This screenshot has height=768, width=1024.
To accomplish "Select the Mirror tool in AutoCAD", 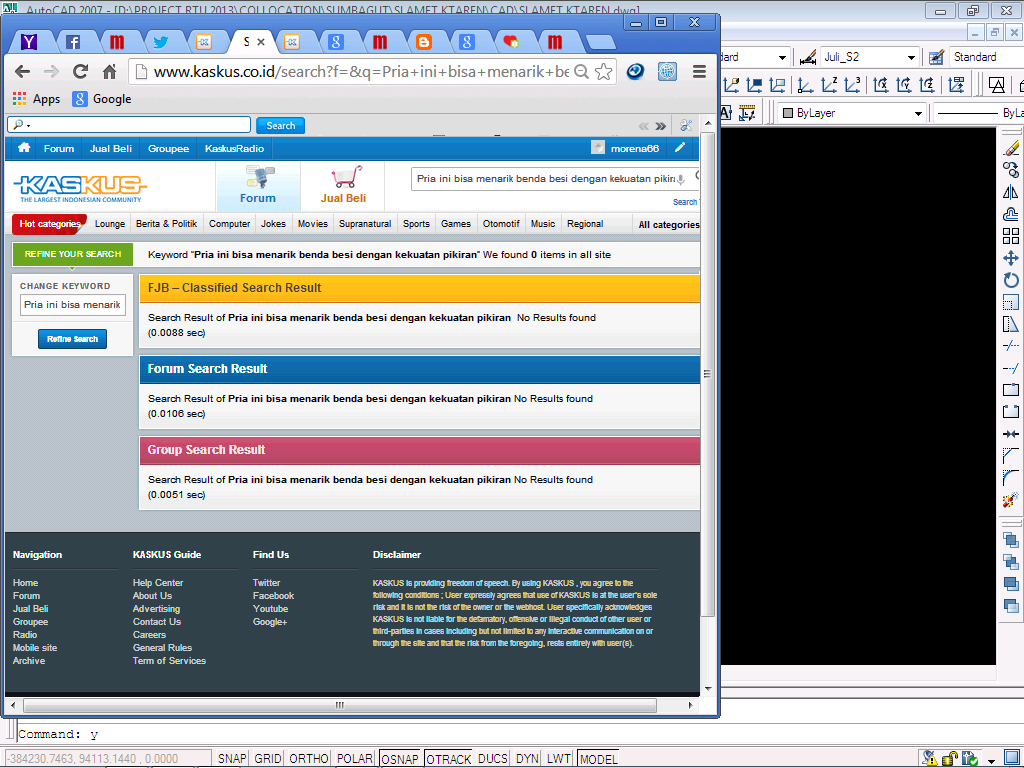I will pyautogui.click(x=1011, y=192).
